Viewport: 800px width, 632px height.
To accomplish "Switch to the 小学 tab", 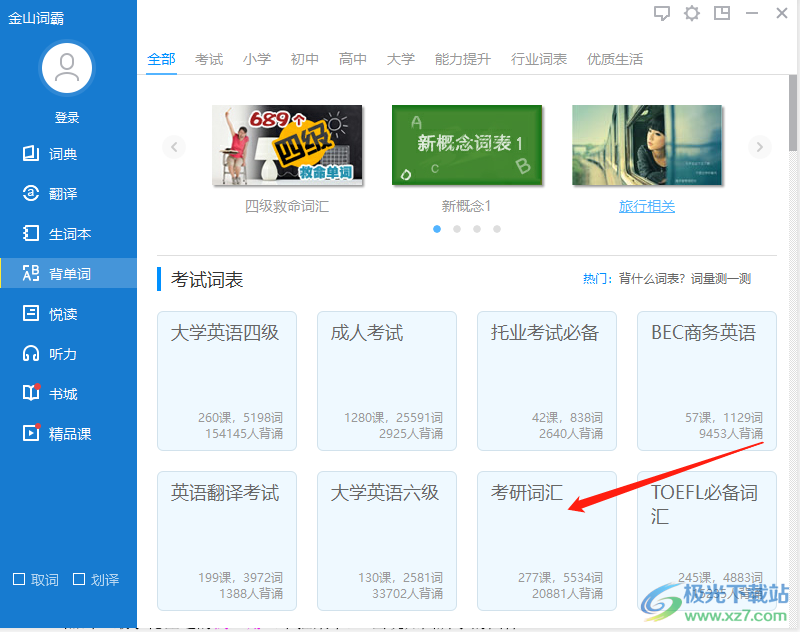I will [x=257, y=59].
